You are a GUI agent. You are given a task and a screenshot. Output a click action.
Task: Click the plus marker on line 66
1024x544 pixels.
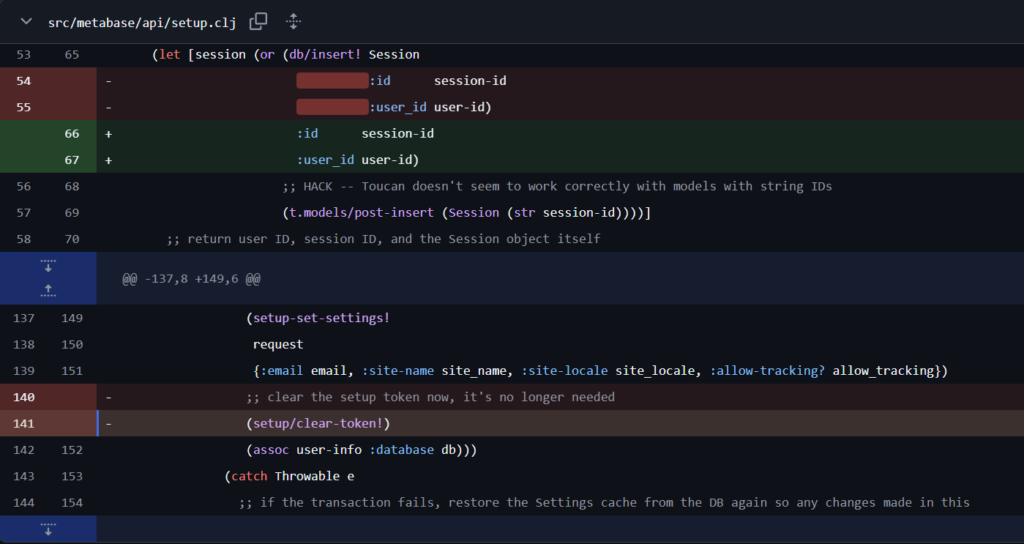pos(108,133)
